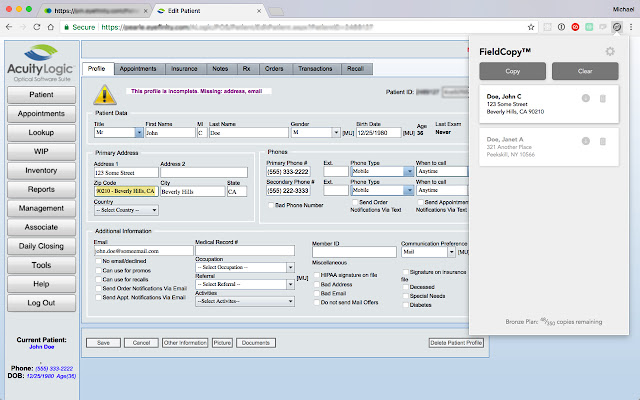Check Do not send Mail Offers

click(x=316, y=302)
